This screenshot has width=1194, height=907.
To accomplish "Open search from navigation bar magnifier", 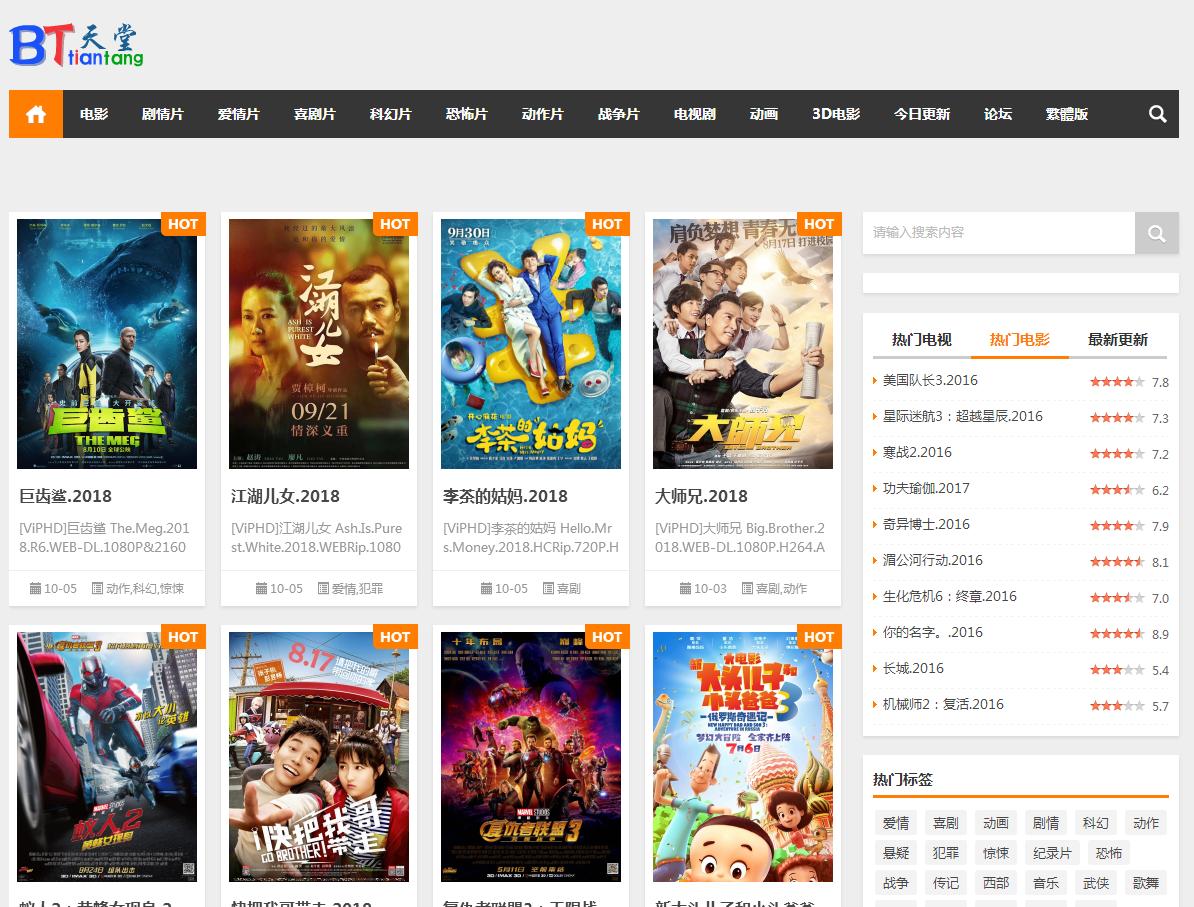I will [1157, 114].
